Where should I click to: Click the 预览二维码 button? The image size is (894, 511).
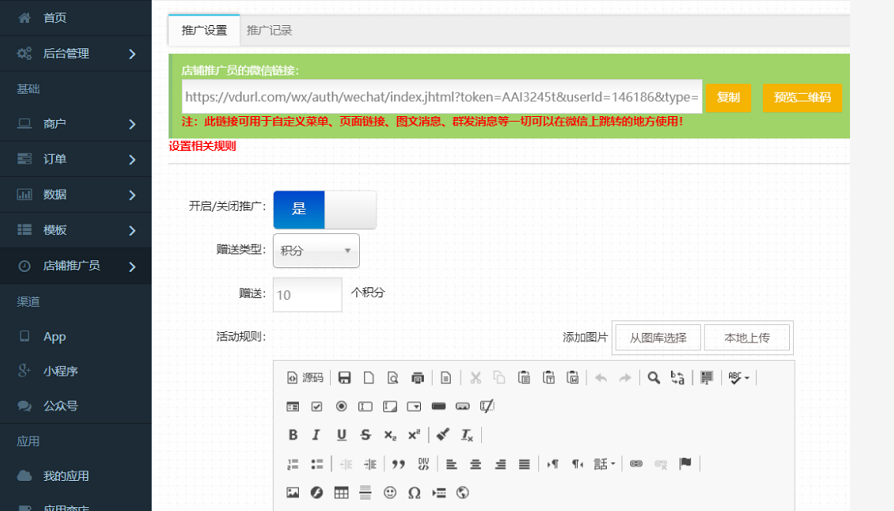802,98
